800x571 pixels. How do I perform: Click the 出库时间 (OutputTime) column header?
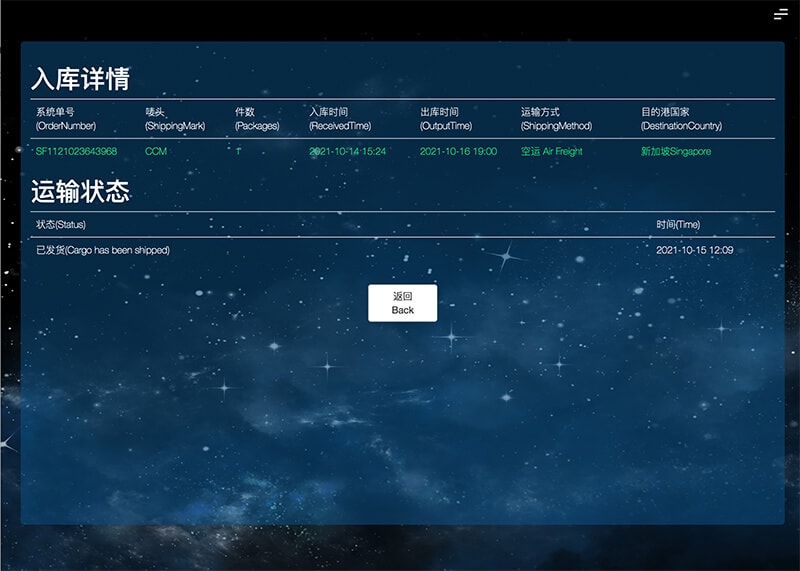446,119
